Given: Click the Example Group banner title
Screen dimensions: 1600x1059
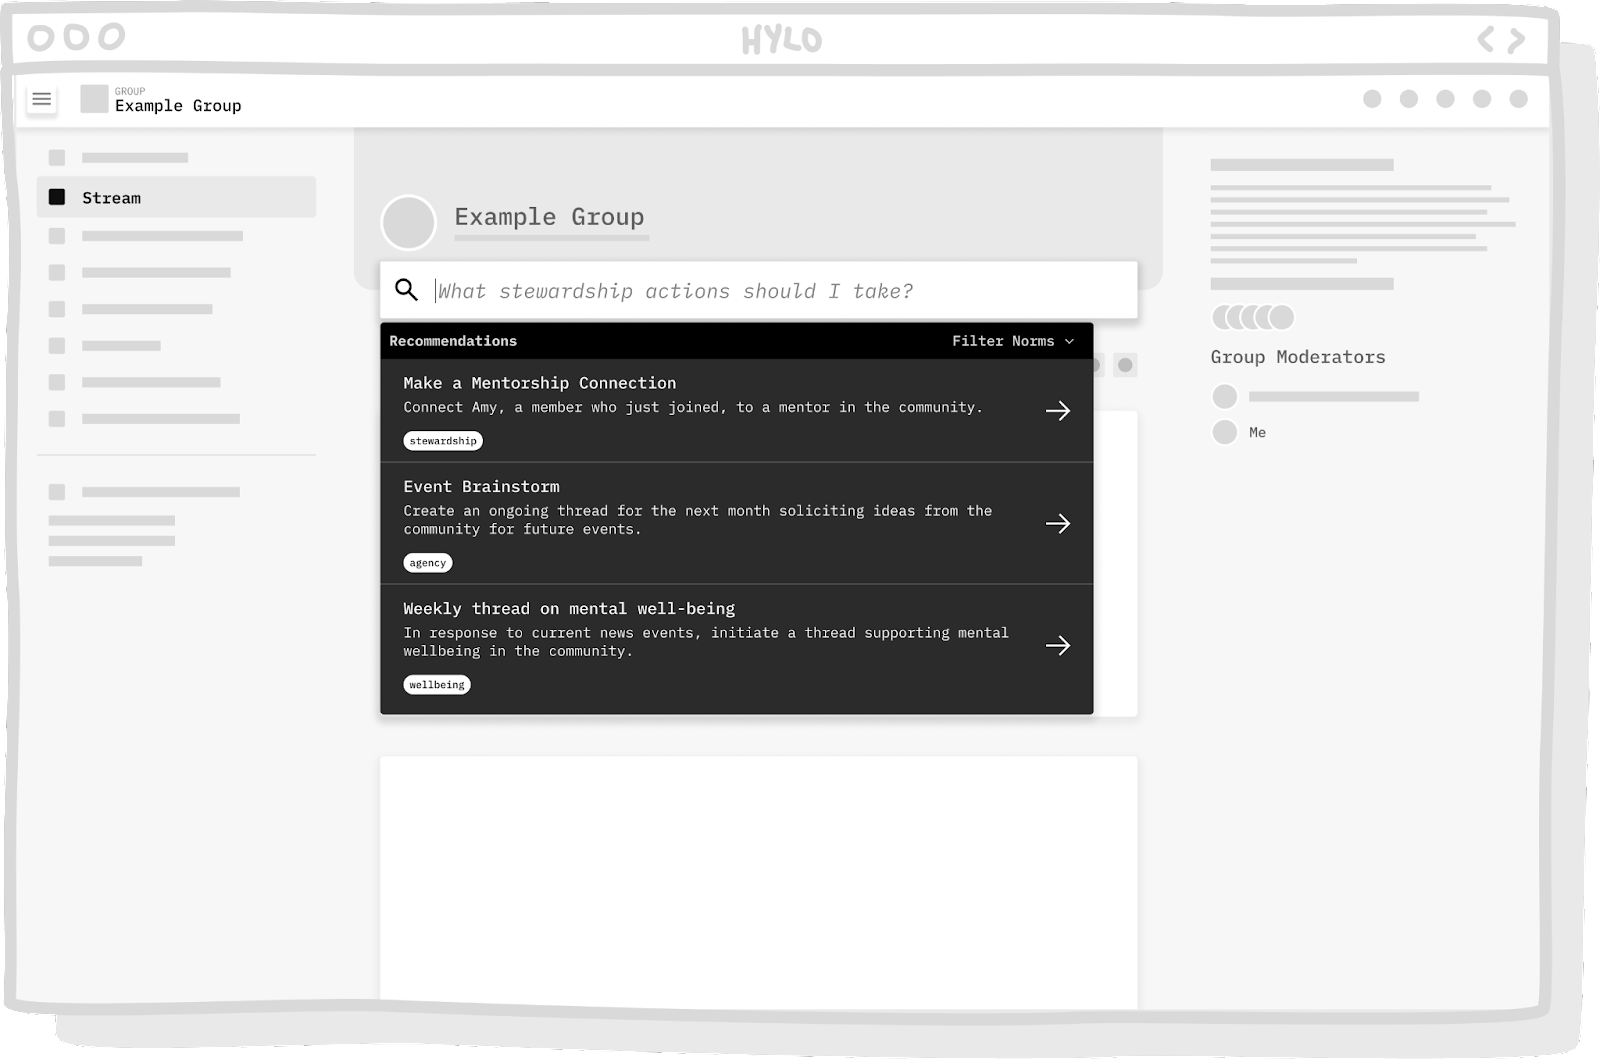Looking at the screenshot, I should click(549, 217).
